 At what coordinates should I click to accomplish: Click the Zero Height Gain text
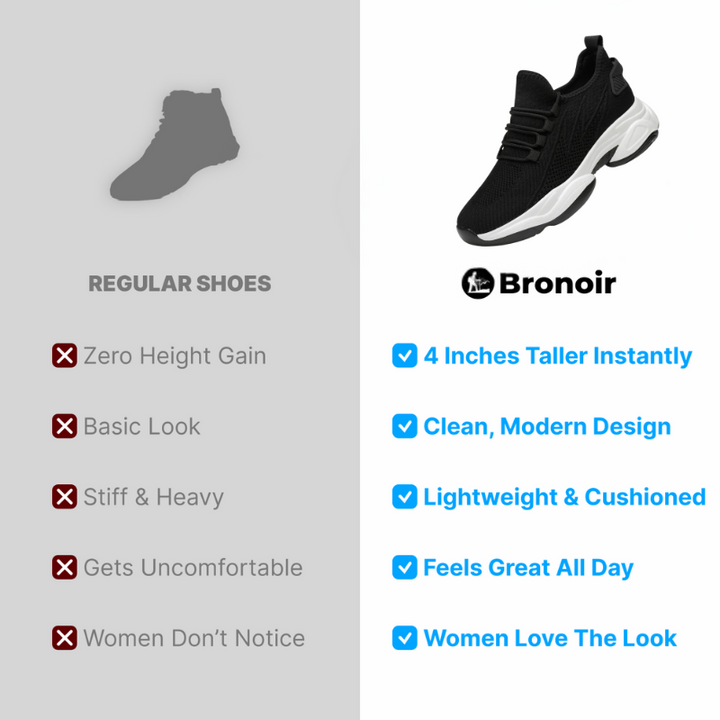pos(174,356)
